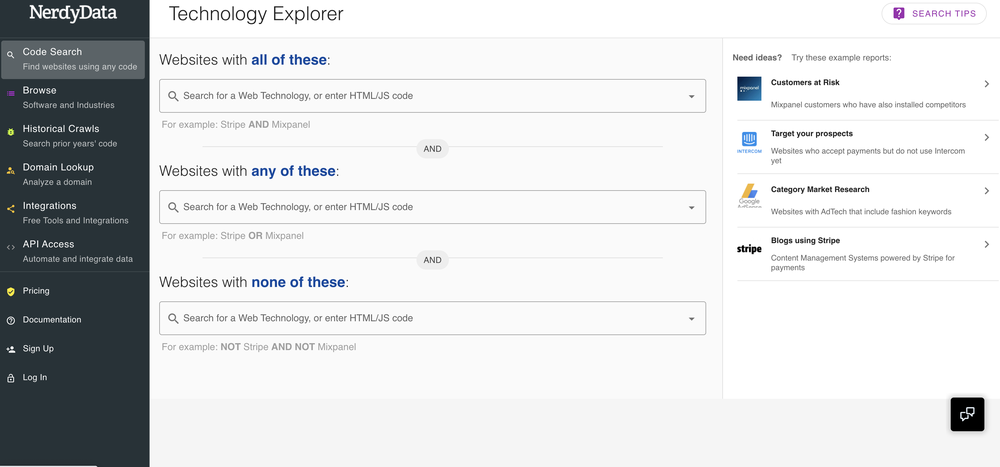Open the Documentation link
1000x467 pixels.
[52, 320]
